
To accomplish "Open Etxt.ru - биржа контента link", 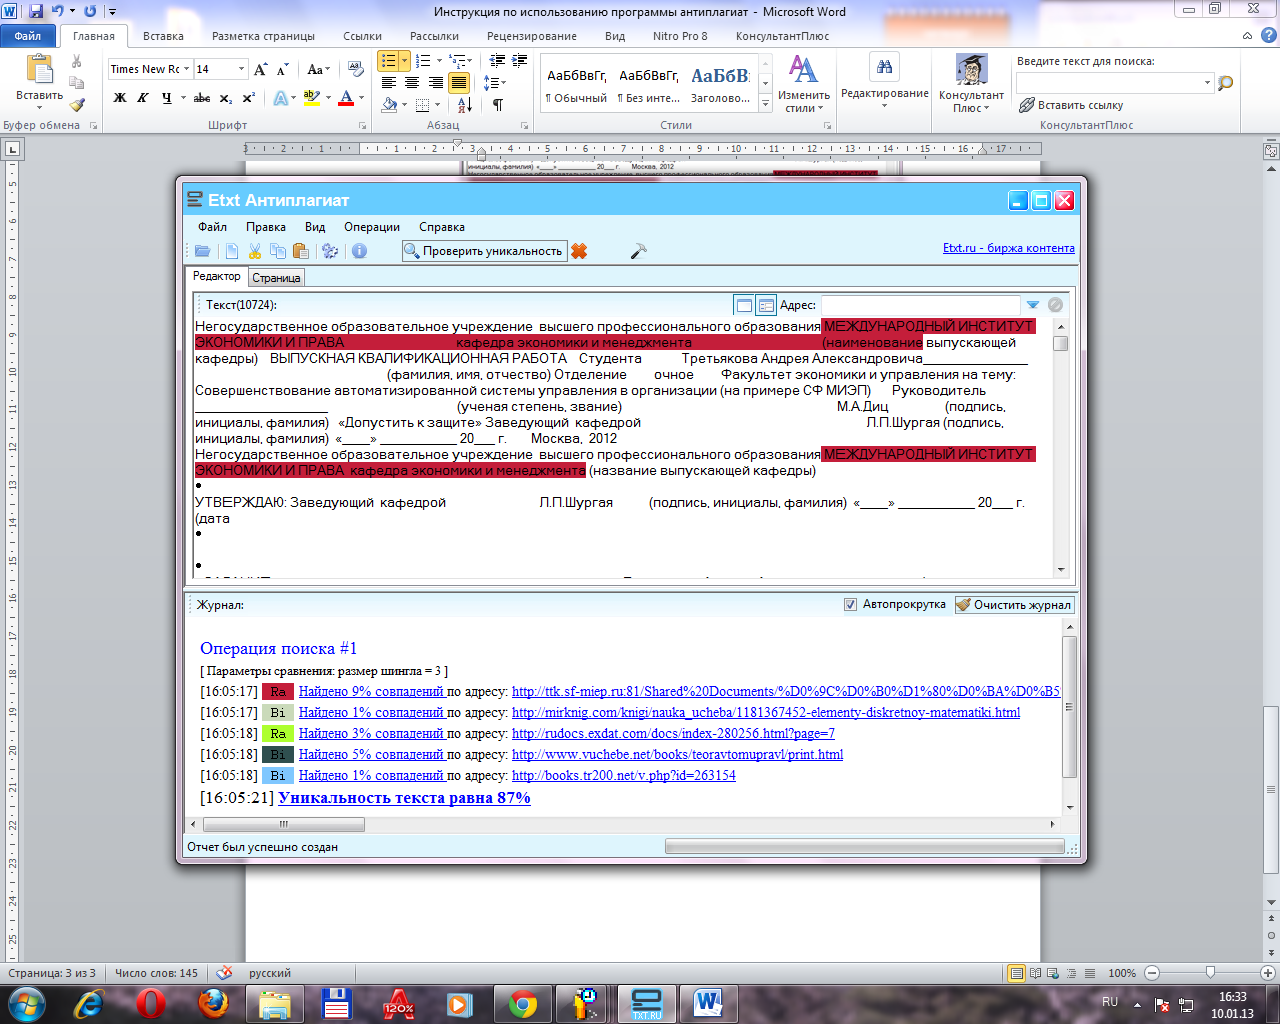I will coord(1009,248).
